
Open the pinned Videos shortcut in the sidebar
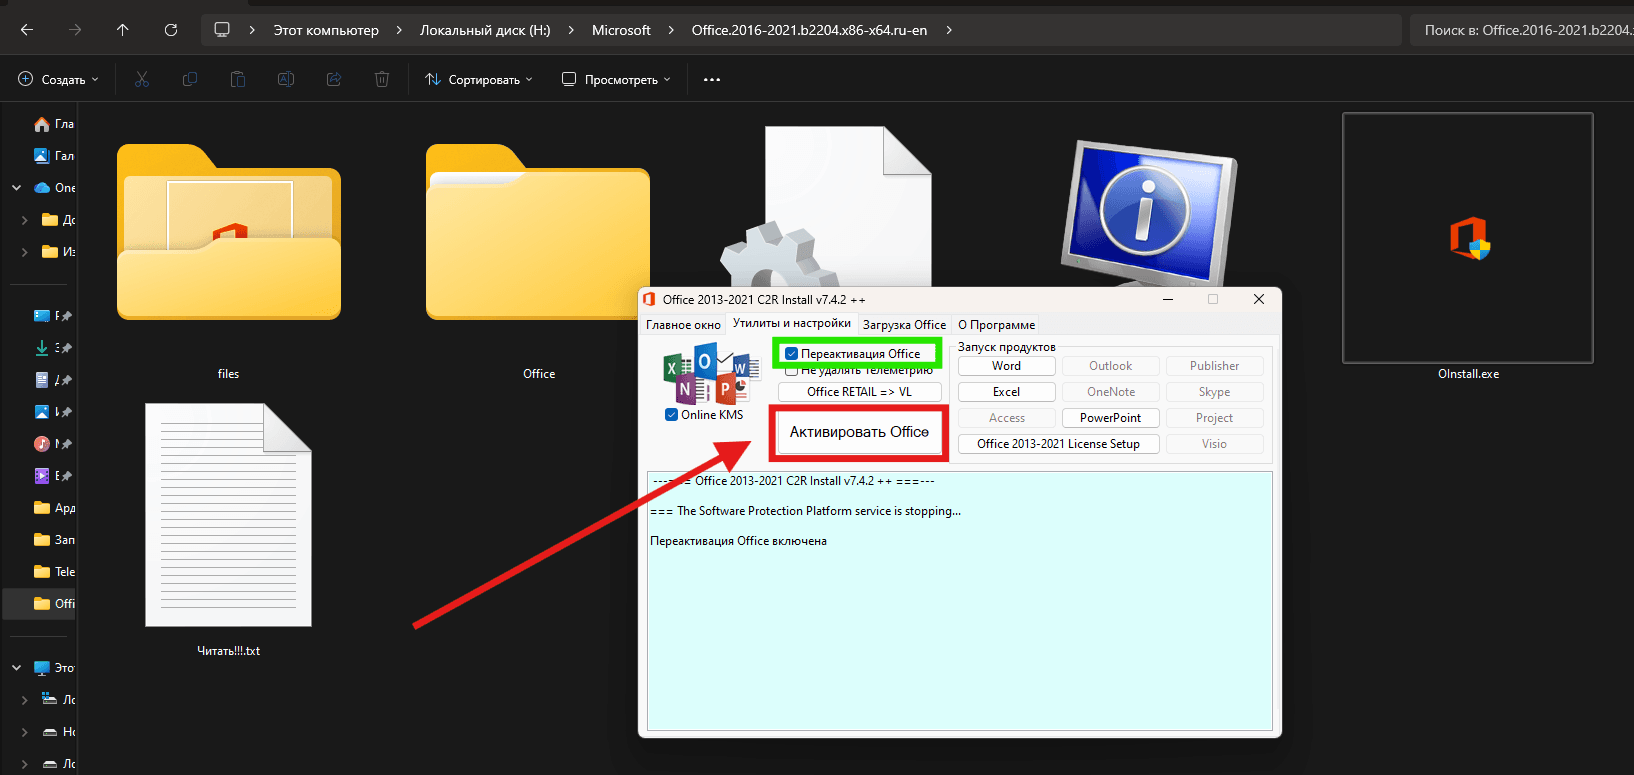click(54, 476)
